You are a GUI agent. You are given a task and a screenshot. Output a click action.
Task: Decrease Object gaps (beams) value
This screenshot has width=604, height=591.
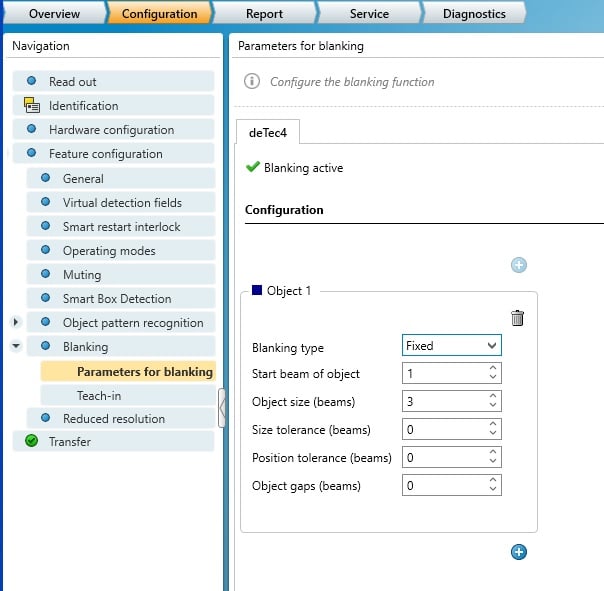pyautogui.click(x=493, y=489)
